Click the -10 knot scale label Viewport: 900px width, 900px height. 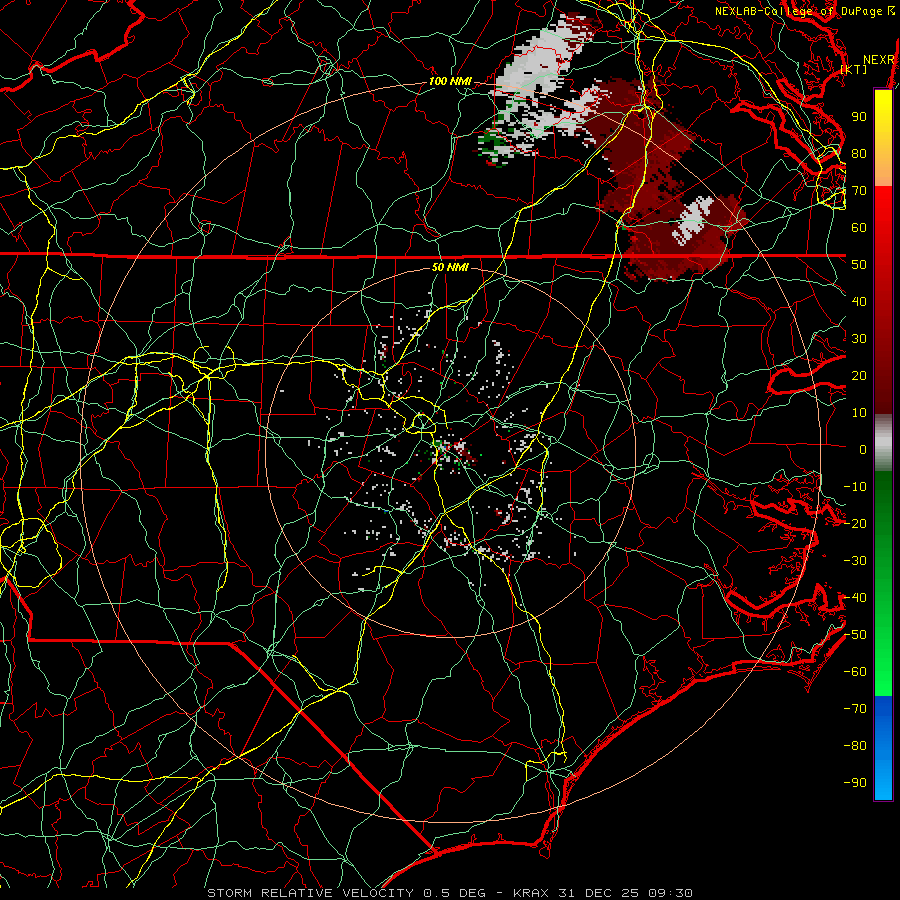coord(855,487)
